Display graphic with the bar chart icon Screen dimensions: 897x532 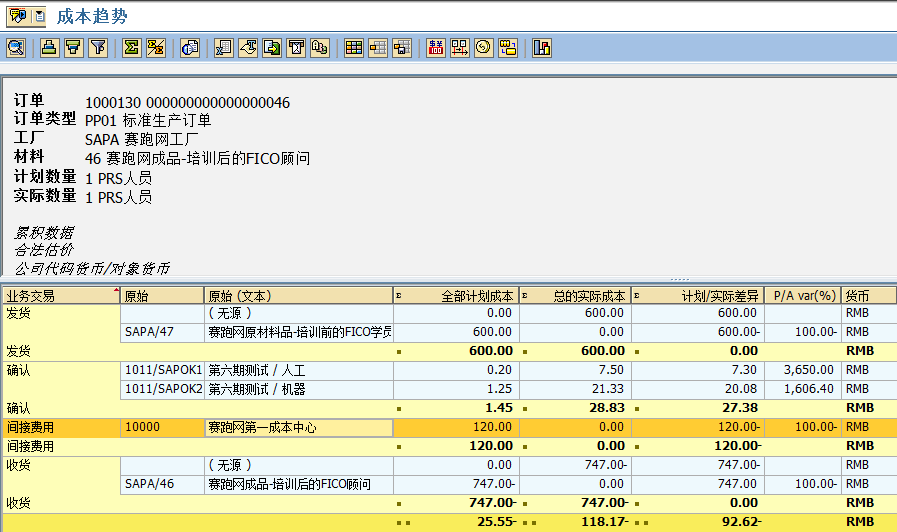point(541,47)
